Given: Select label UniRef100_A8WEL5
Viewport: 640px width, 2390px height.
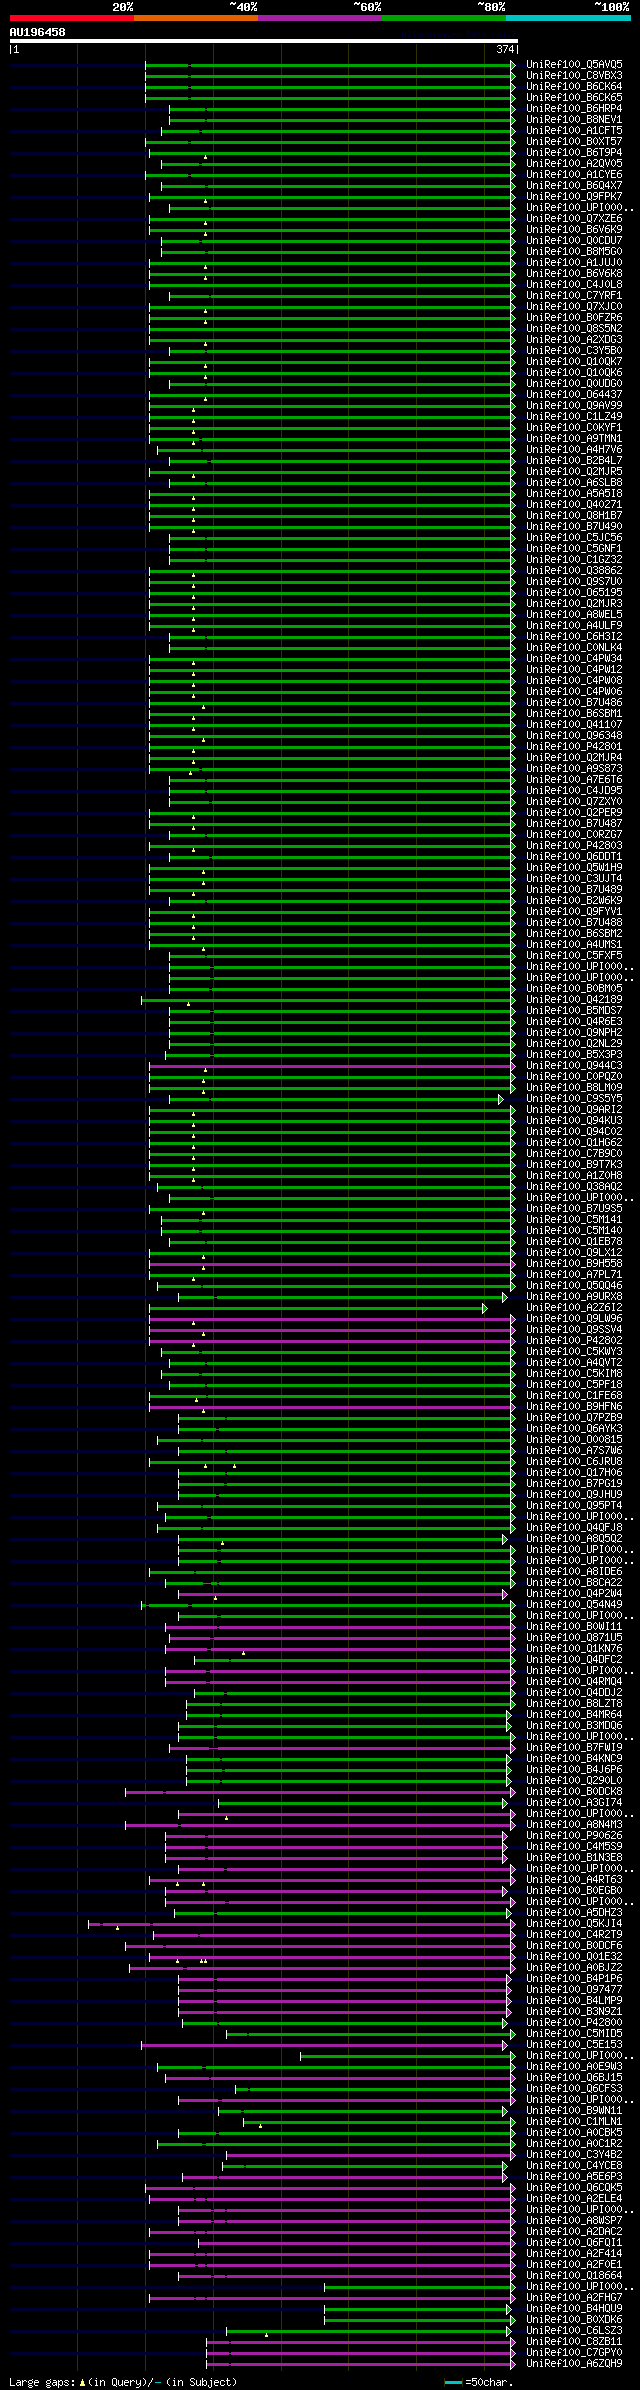Looking at the screenshot, I should pyautogui.click(x=574, y=614).
